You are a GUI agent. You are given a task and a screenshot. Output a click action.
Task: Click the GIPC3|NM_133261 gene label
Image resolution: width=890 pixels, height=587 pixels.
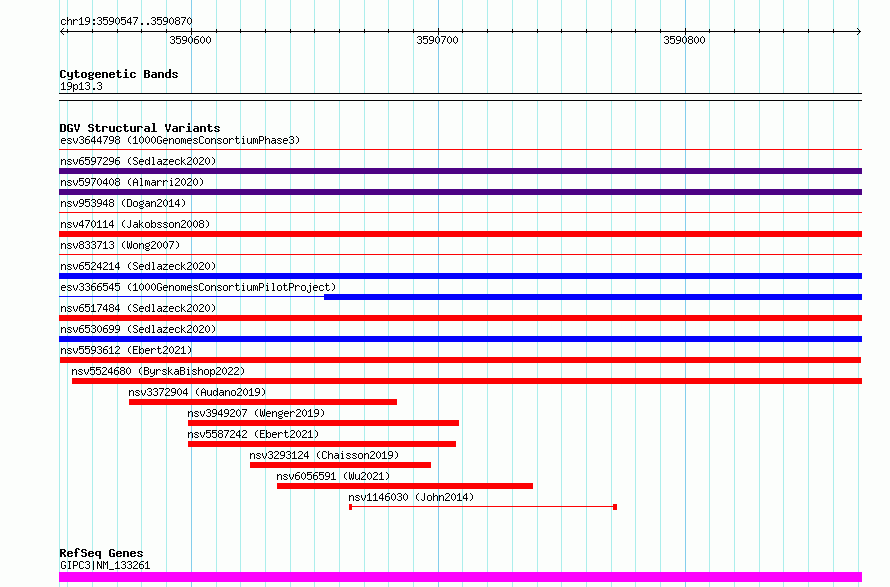(x=105, y=565)
